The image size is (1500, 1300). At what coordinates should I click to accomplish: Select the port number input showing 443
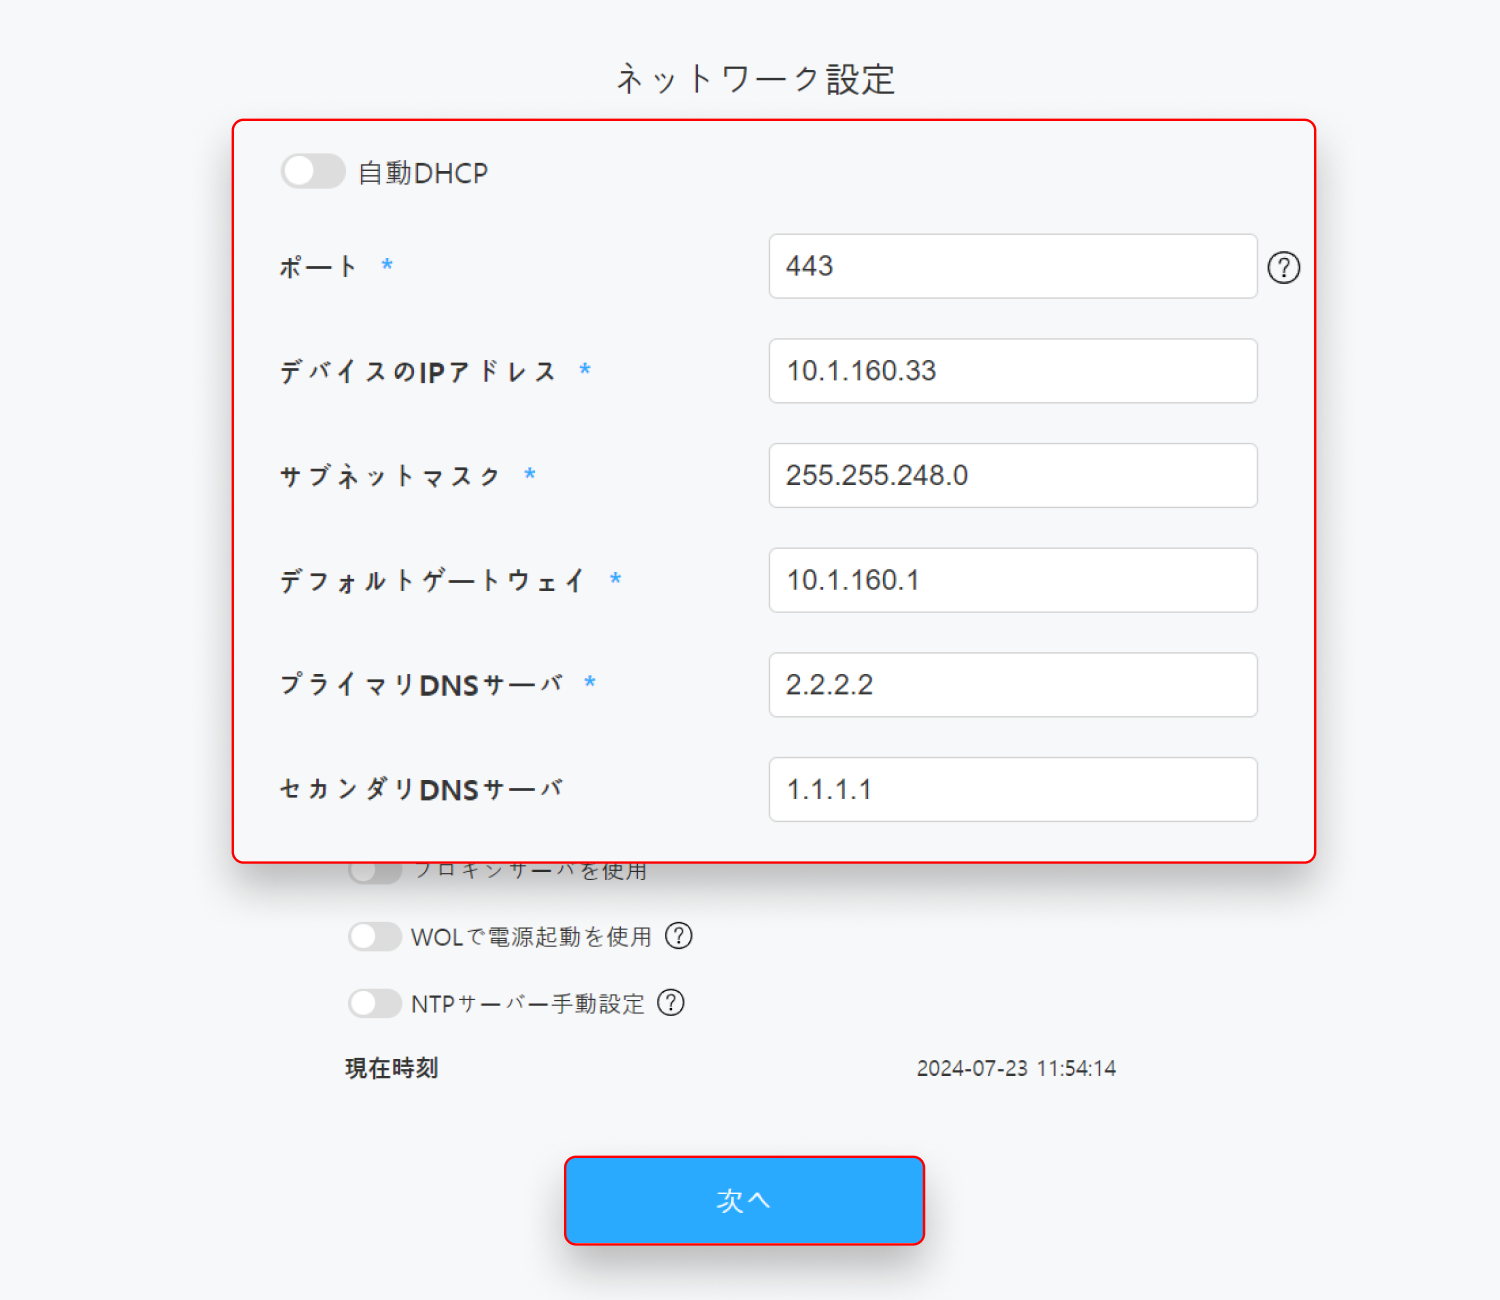point(1012,266)
